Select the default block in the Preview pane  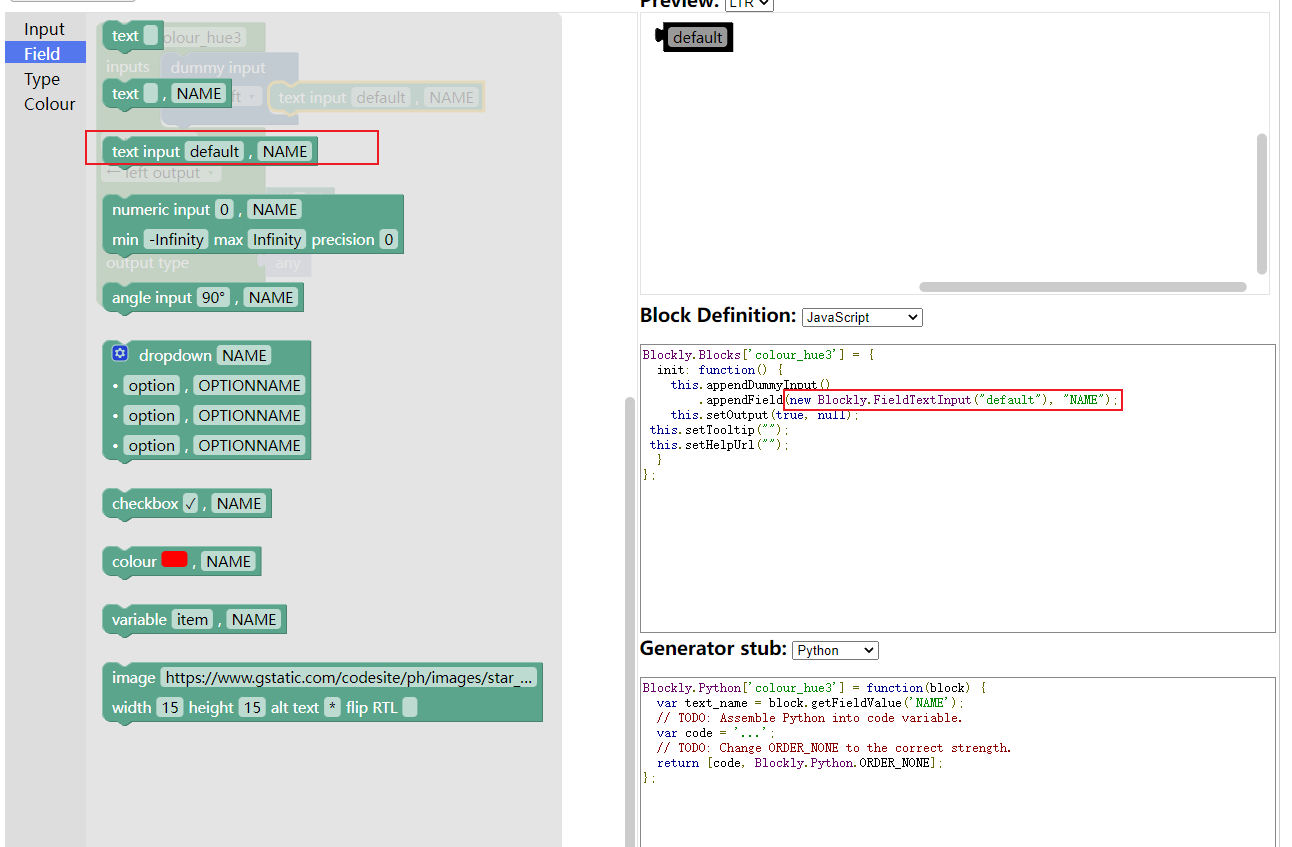(x=698, y=36)
